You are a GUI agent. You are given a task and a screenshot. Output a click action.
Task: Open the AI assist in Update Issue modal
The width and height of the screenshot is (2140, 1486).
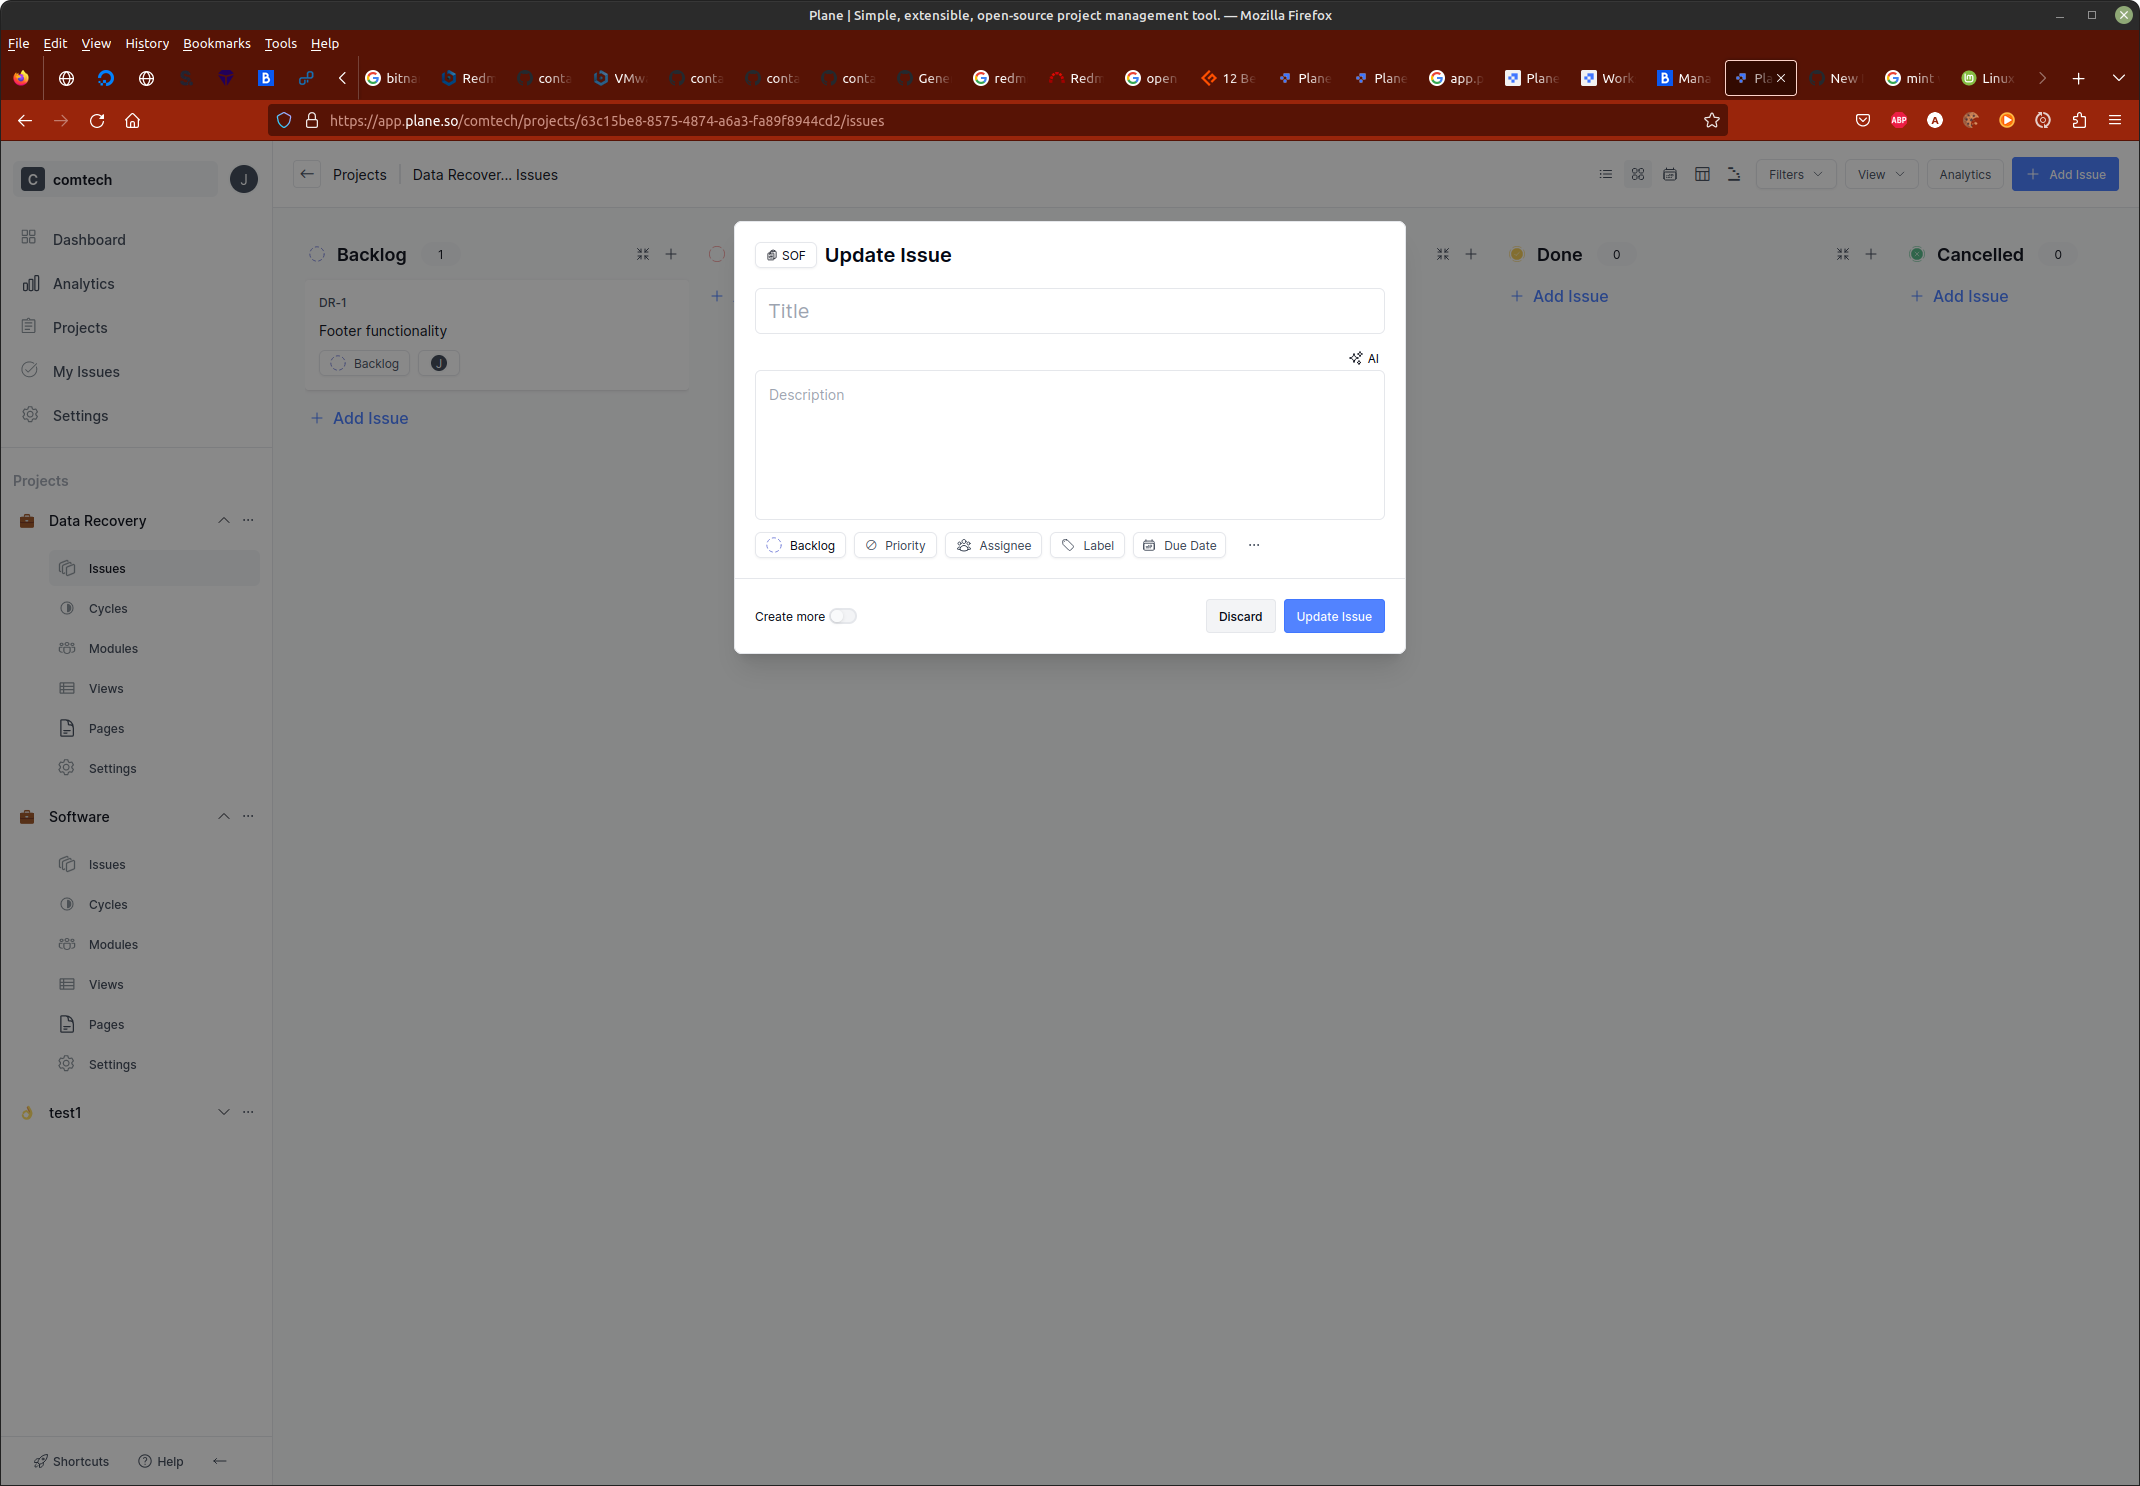click(x=1364, y=358)
